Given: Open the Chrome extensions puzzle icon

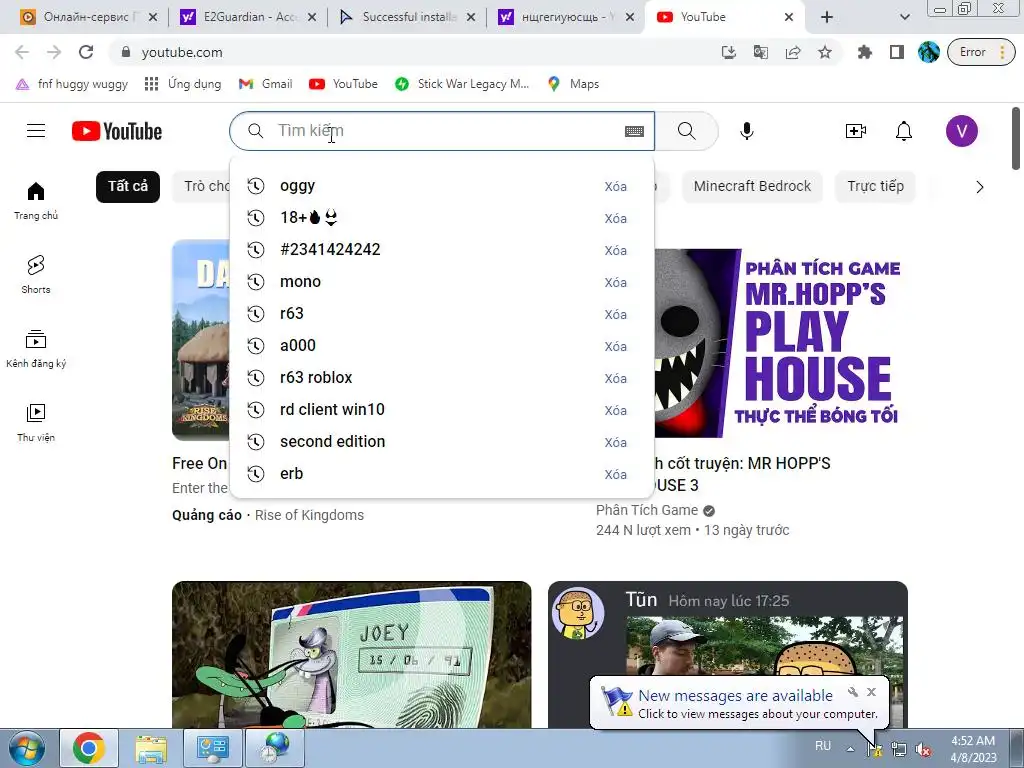Looking at the screenshot, I should (x=865, y=52).
